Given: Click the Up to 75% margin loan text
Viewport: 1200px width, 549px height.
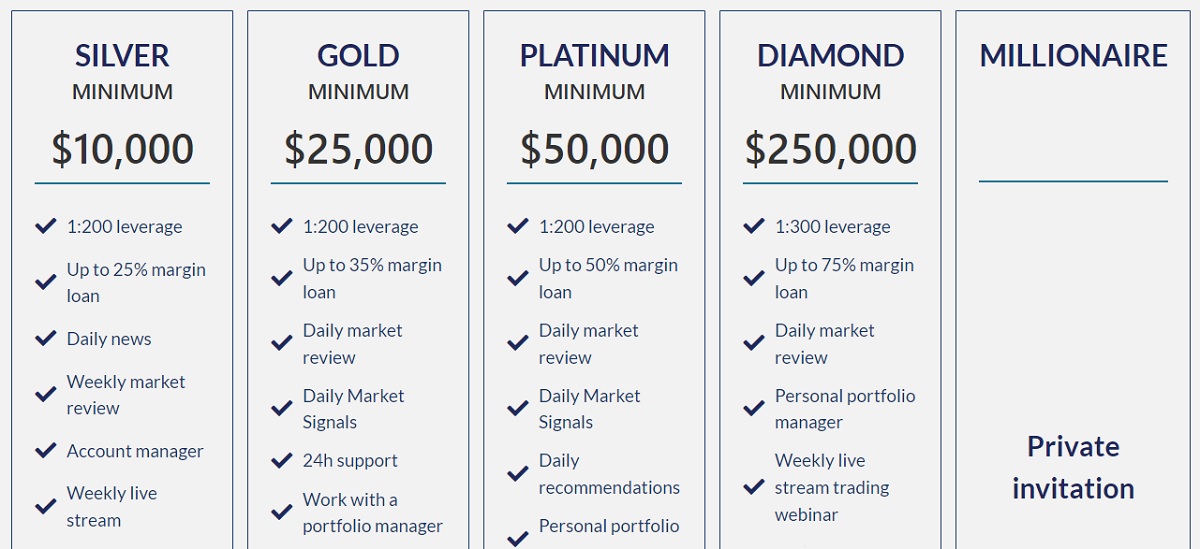Looking at the screenshot, I should pos(844,278).
